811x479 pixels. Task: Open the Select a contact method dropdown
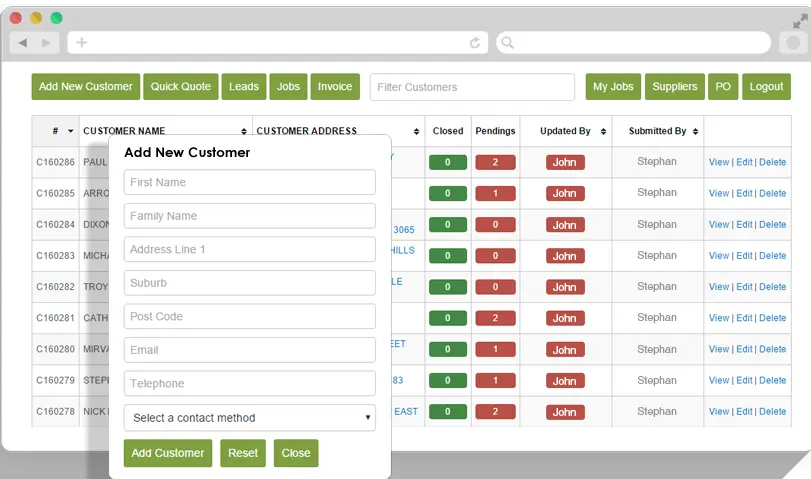pyautogui.click(x=249, y=418)
